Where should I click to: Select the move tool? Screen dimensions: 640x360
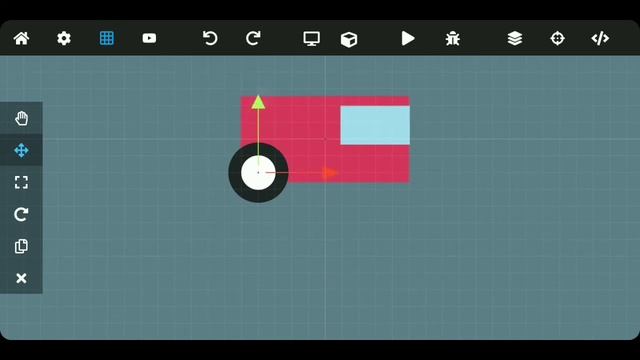(21, 150)
